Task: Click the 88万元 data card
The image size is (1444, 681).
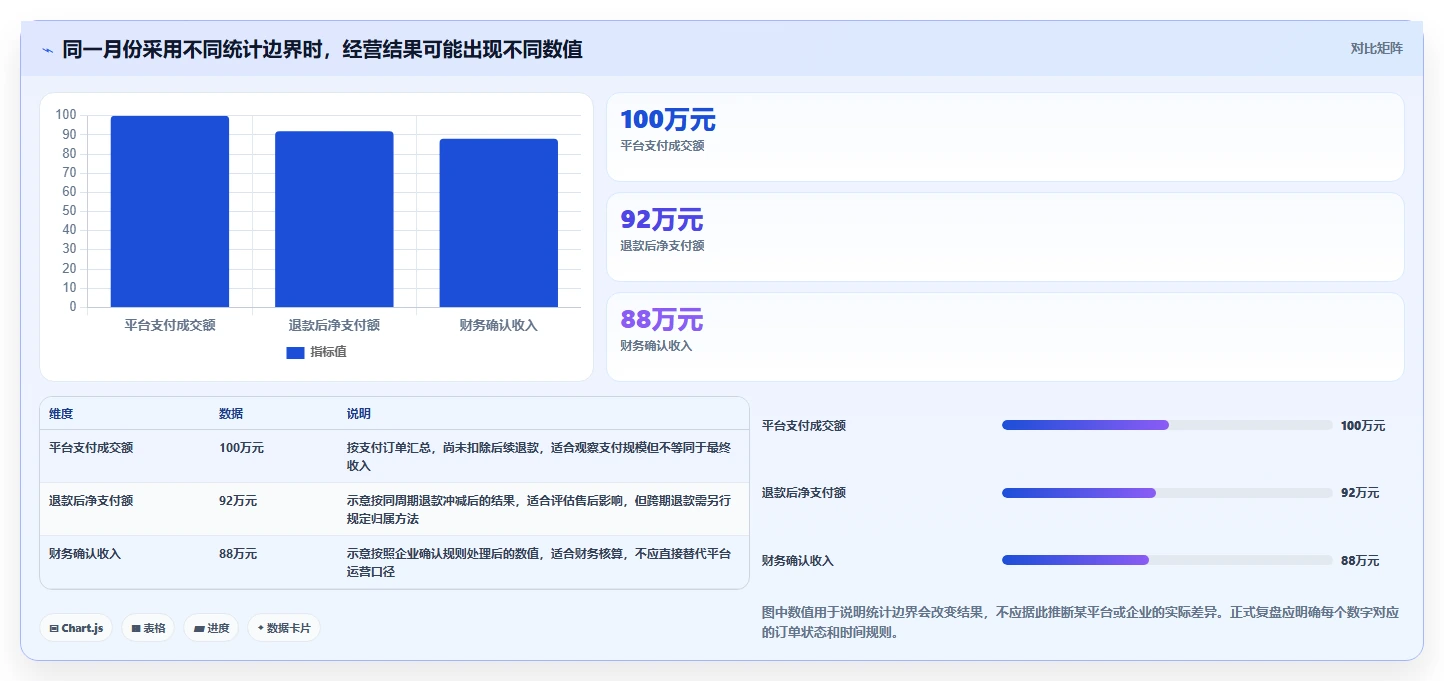Action: pos(1005,337)
